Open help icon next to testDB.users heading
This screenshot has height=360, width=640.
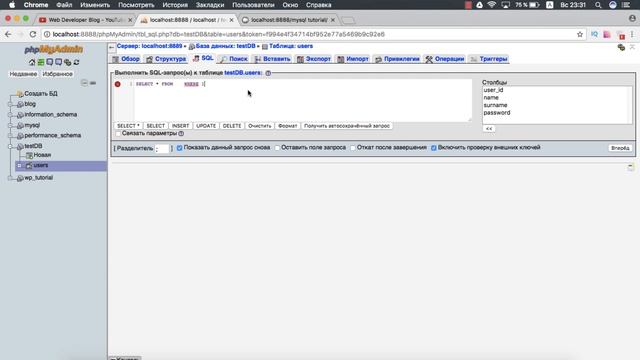[x=268, y=73]
